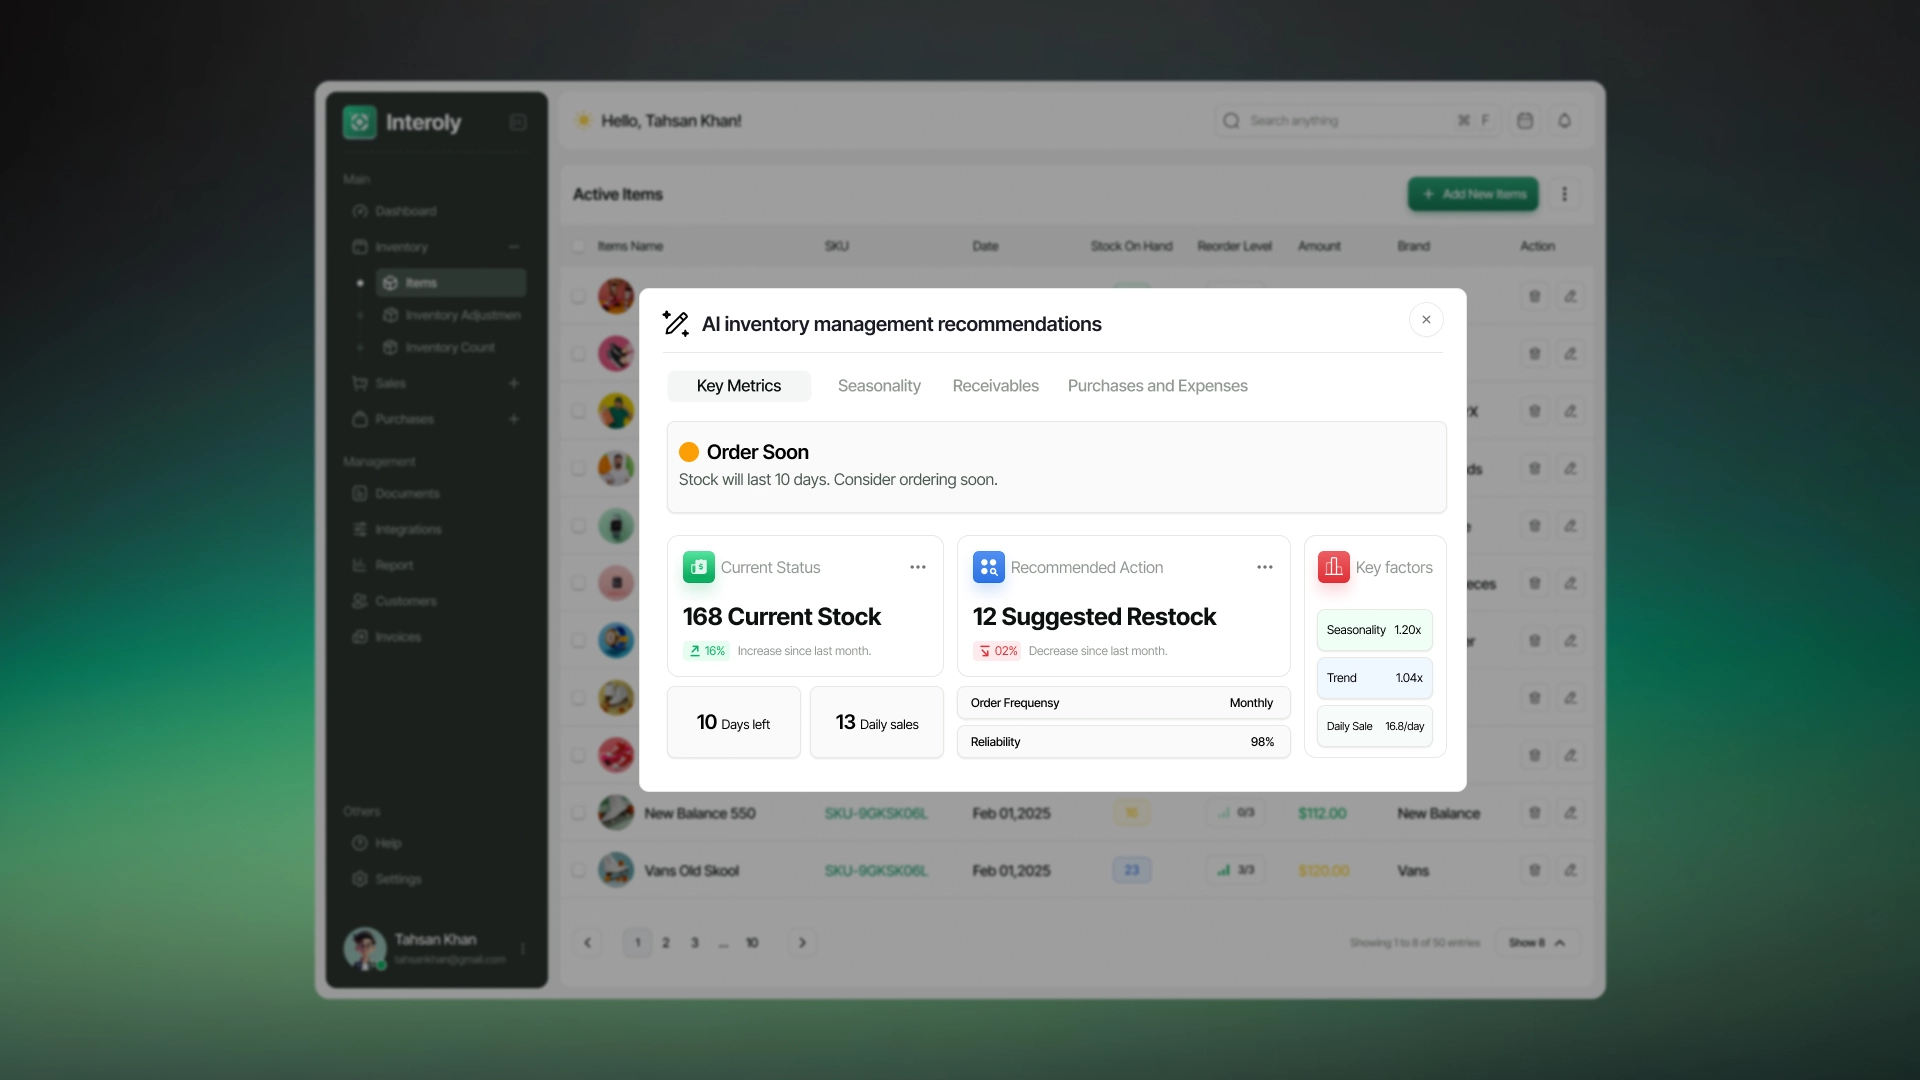1920x1080 pixels.
Task: Check the Vans Old Skool row checkbox
Action: click(578, 870)
